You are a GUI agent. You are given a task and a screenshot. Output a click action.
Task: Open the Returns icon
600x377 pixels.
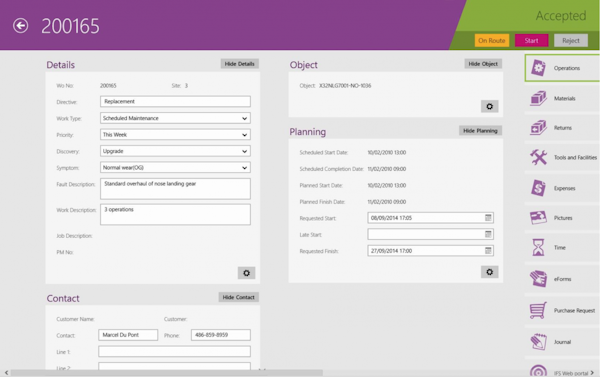[x=538, y=128]
